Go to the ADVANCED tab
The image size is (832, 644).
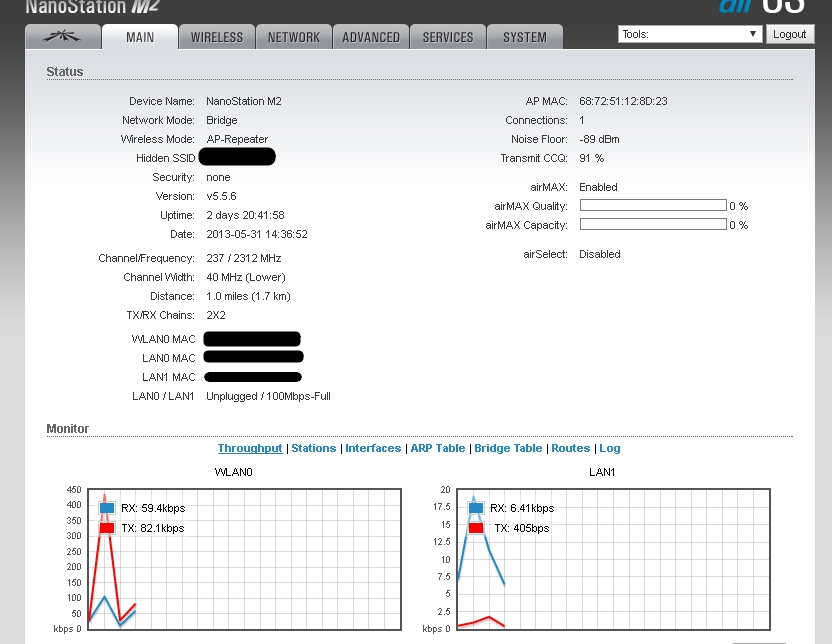click(371, 37)
